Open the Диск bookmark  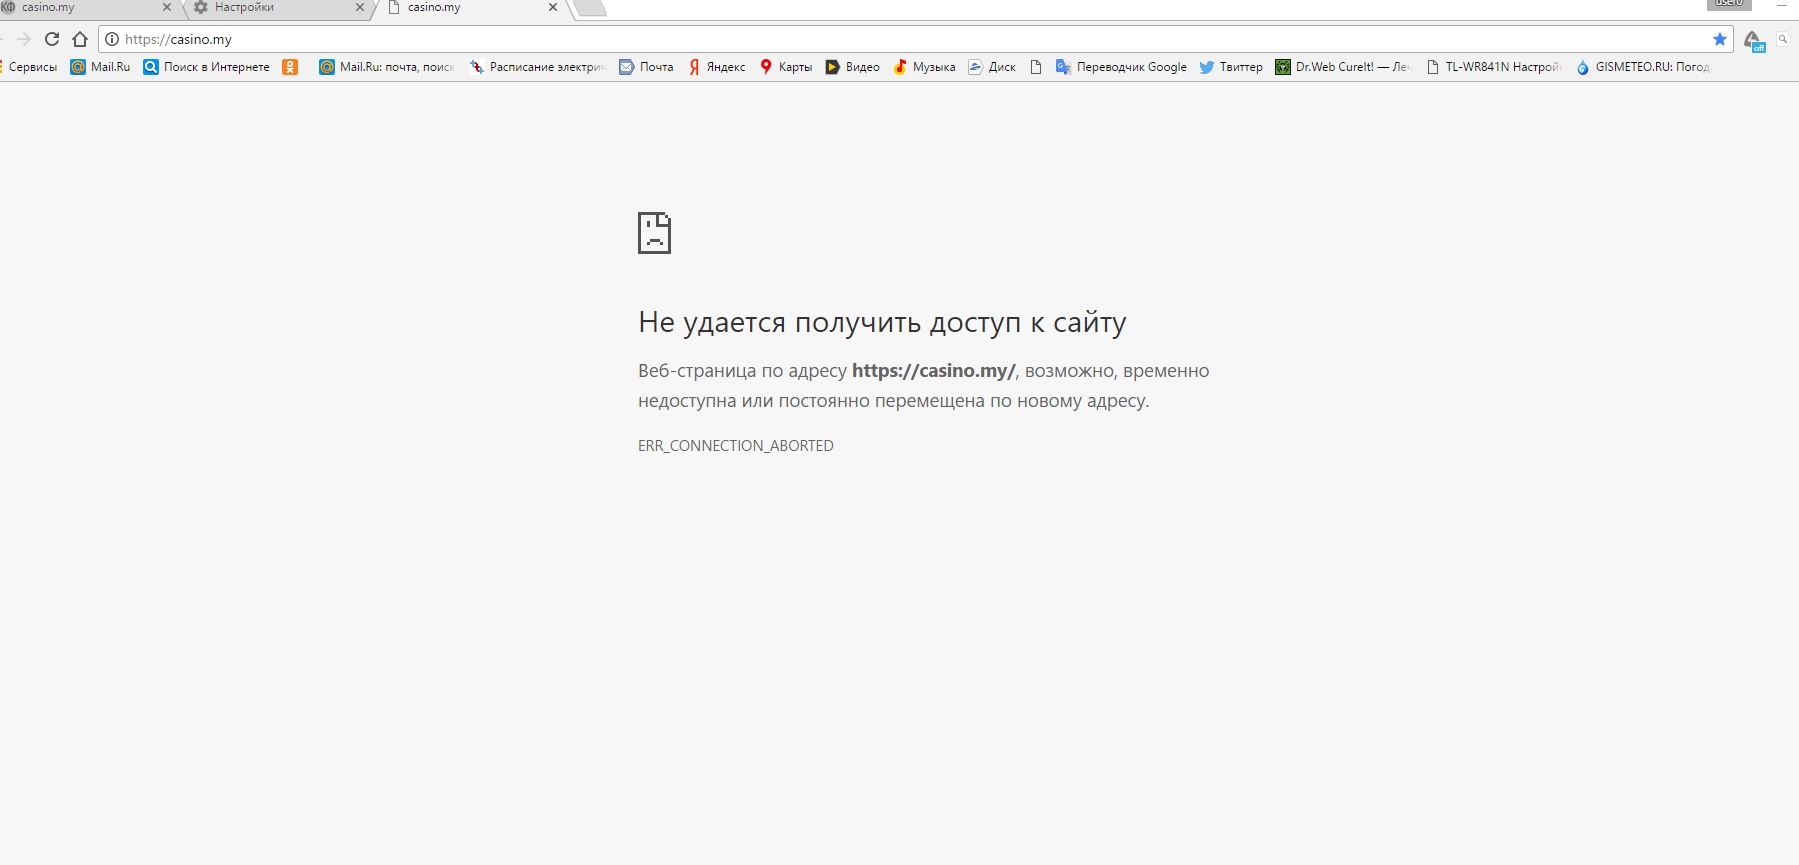[992, 67]
